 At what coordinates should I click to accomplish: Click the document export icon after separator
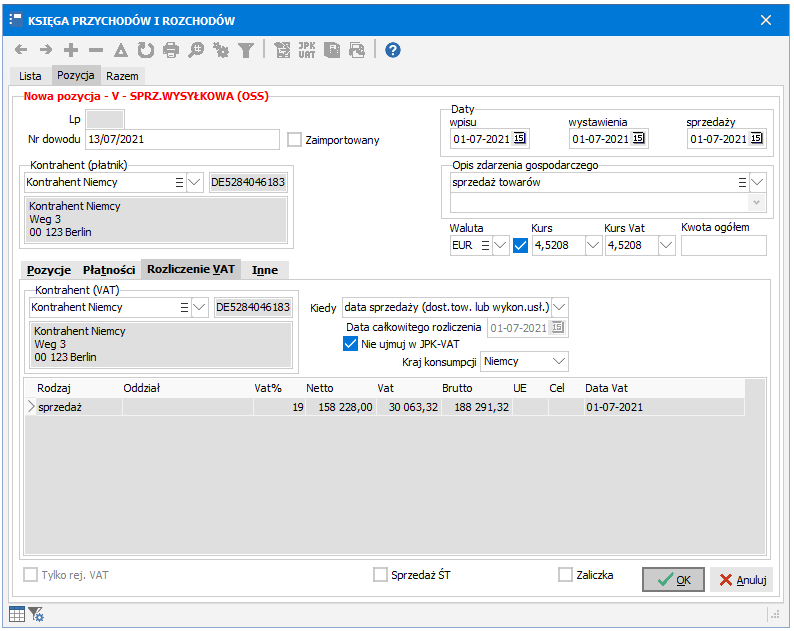pos(282,50)
